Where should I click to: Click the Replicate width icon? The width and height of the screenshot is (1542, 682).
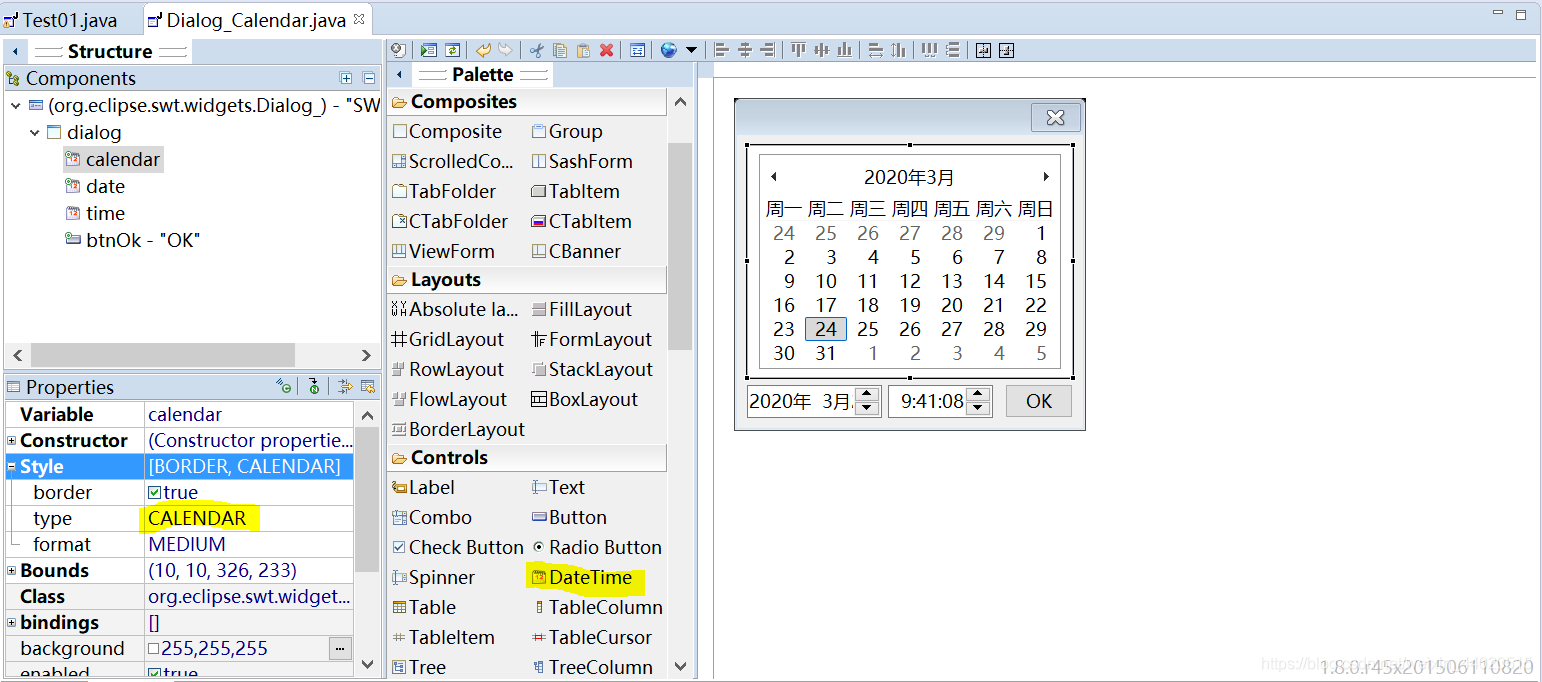875,50
